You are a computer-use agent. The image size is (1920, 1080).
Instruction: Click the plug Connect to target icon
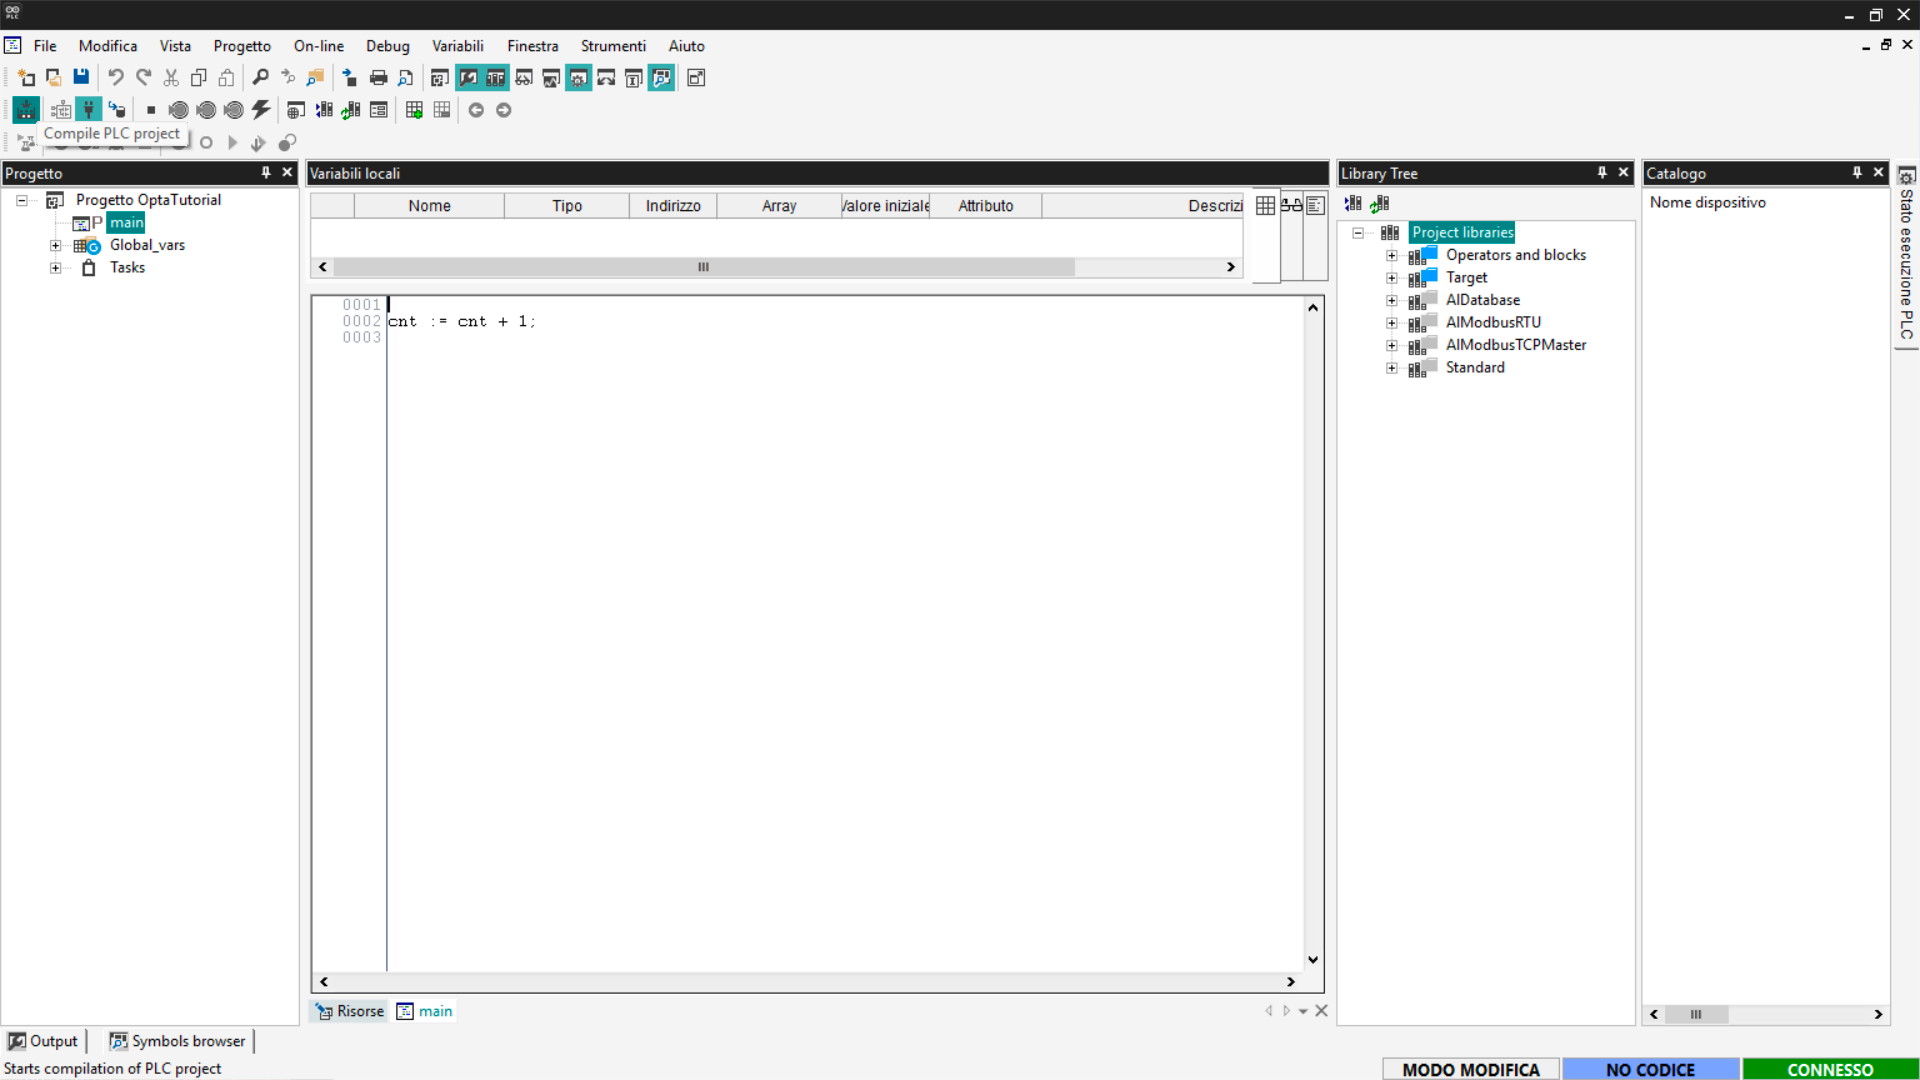89,110
